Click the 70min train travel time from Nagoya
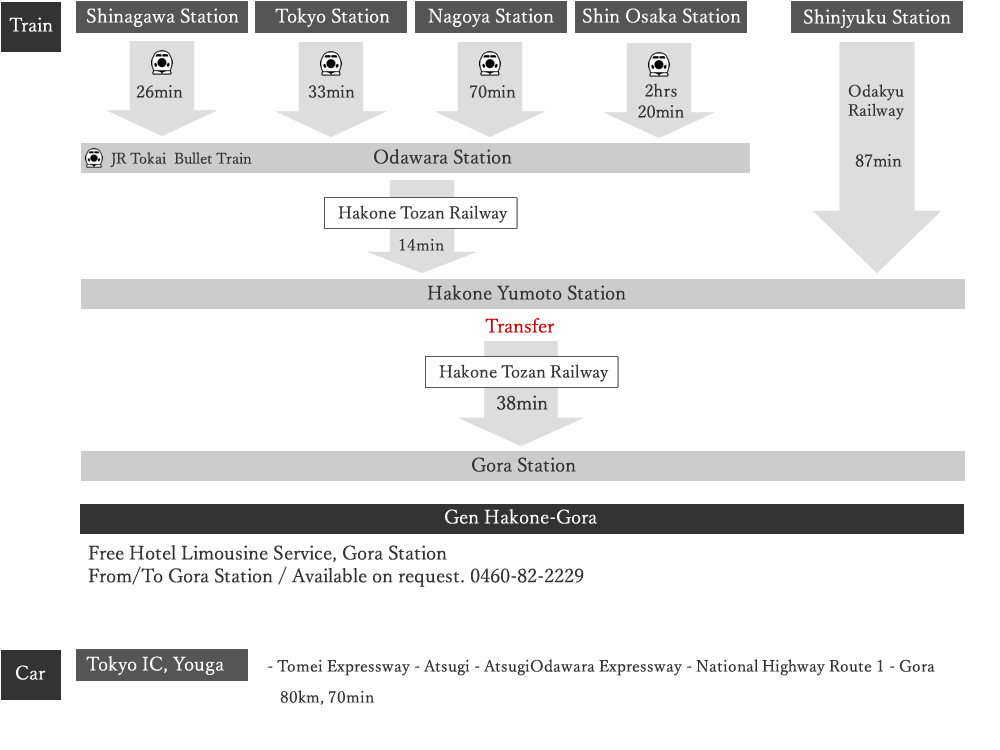Screen dimensions: 1000x750 (x=492, y=92)
